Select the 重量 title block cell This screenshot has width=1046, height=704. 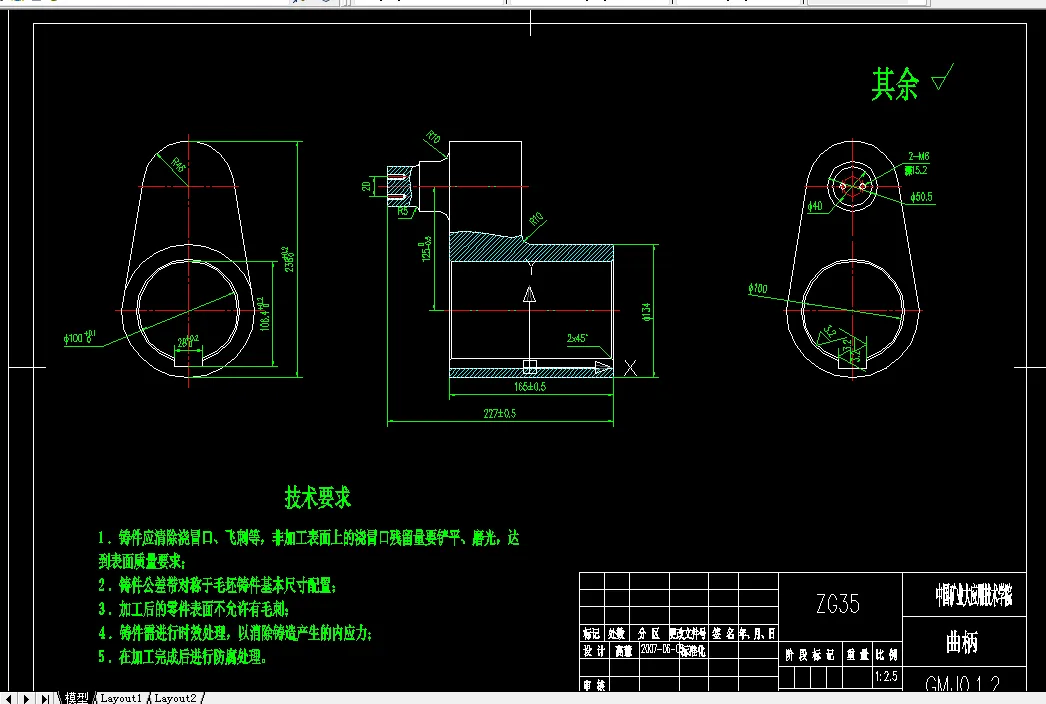pyautogui.click(x=858, y=655)
